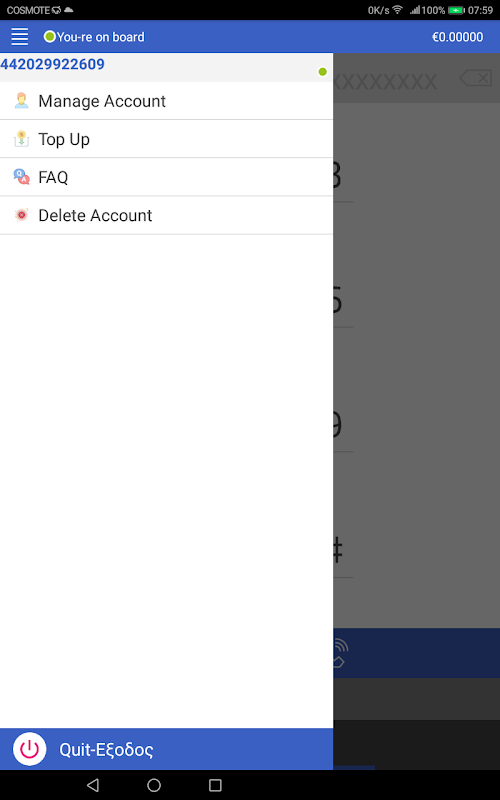
Task: Tap the dimmed call button bar
Action: 416,653
